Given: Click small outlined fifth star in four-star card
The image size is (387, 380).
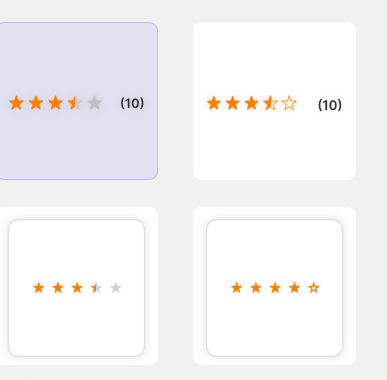Looking at the screenshot, I should pyautogui.click(x=314, y=288).
